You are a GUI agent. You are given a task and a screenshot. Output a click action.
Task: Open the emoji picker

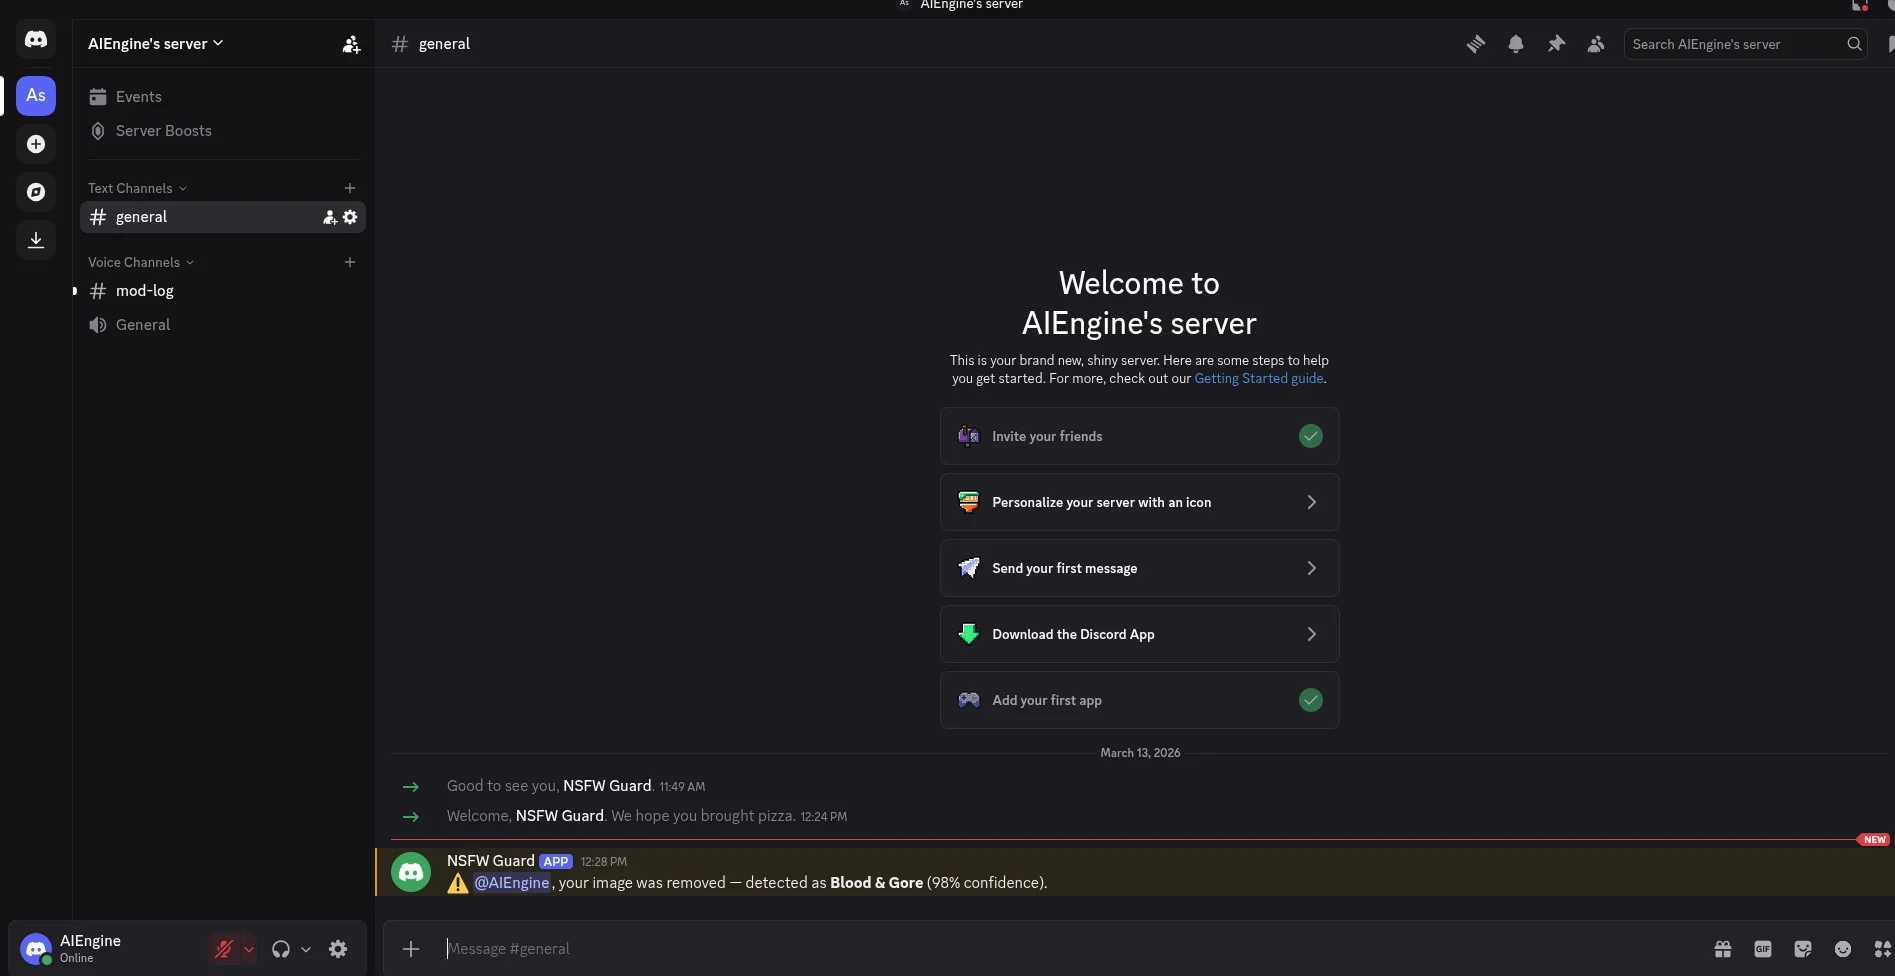[x=1842, y=949]
